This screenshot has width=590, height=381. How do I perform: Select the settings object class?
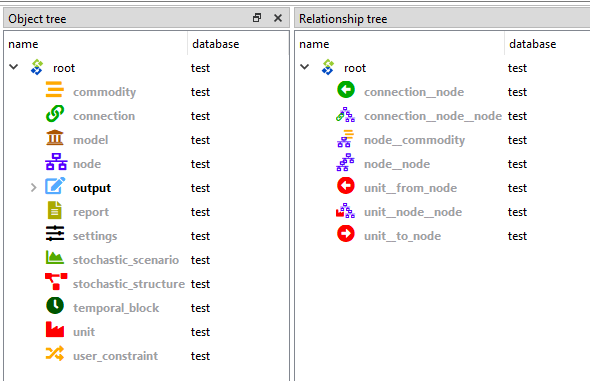coord(95,236)
